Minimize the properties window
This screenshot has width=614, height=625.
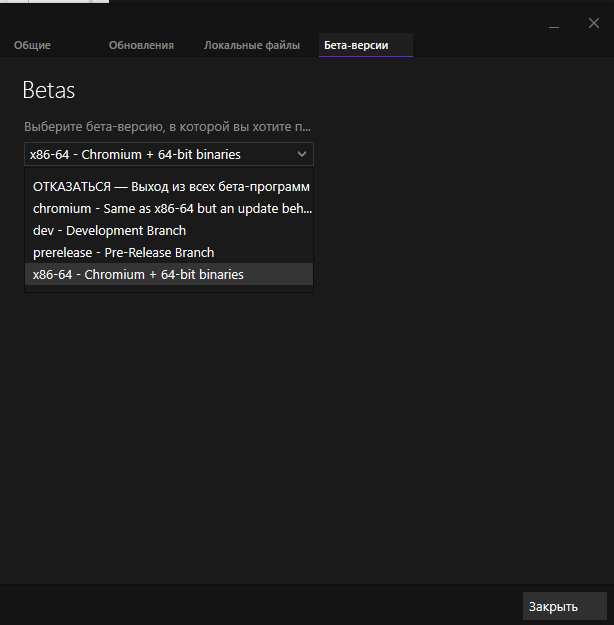tap(553, 23)
